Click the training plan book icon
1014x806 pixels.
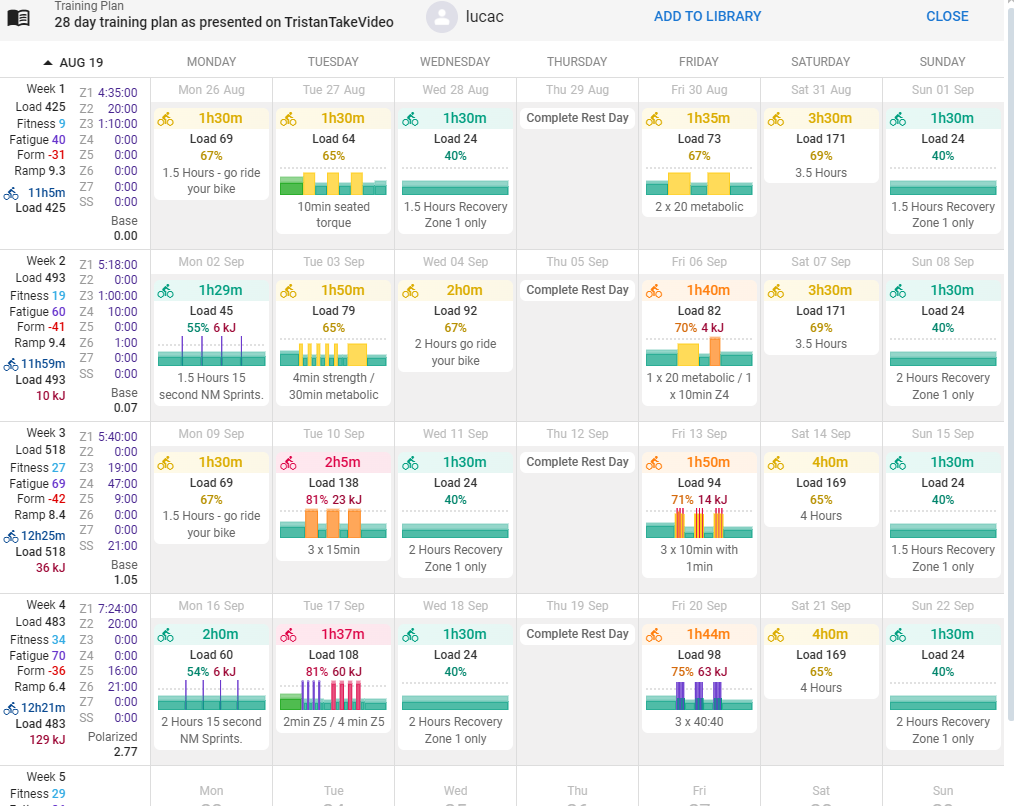click(18, 17)
